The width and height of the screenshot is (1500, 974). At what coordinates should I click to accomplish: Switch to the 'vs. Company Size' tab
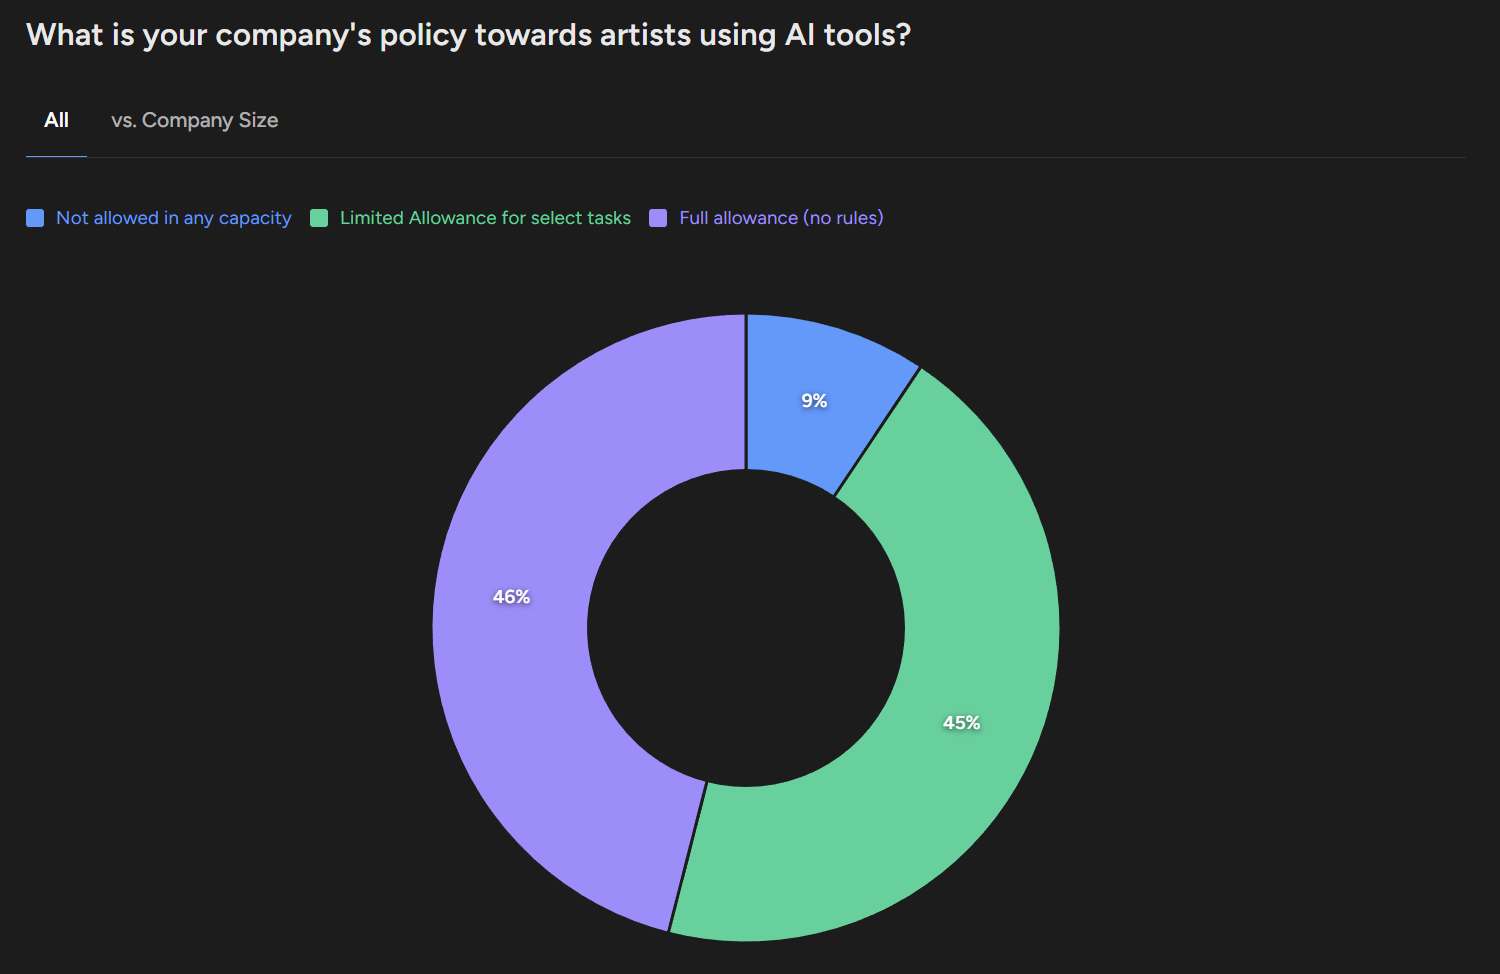pyautogui.click(x=195, y=120)
